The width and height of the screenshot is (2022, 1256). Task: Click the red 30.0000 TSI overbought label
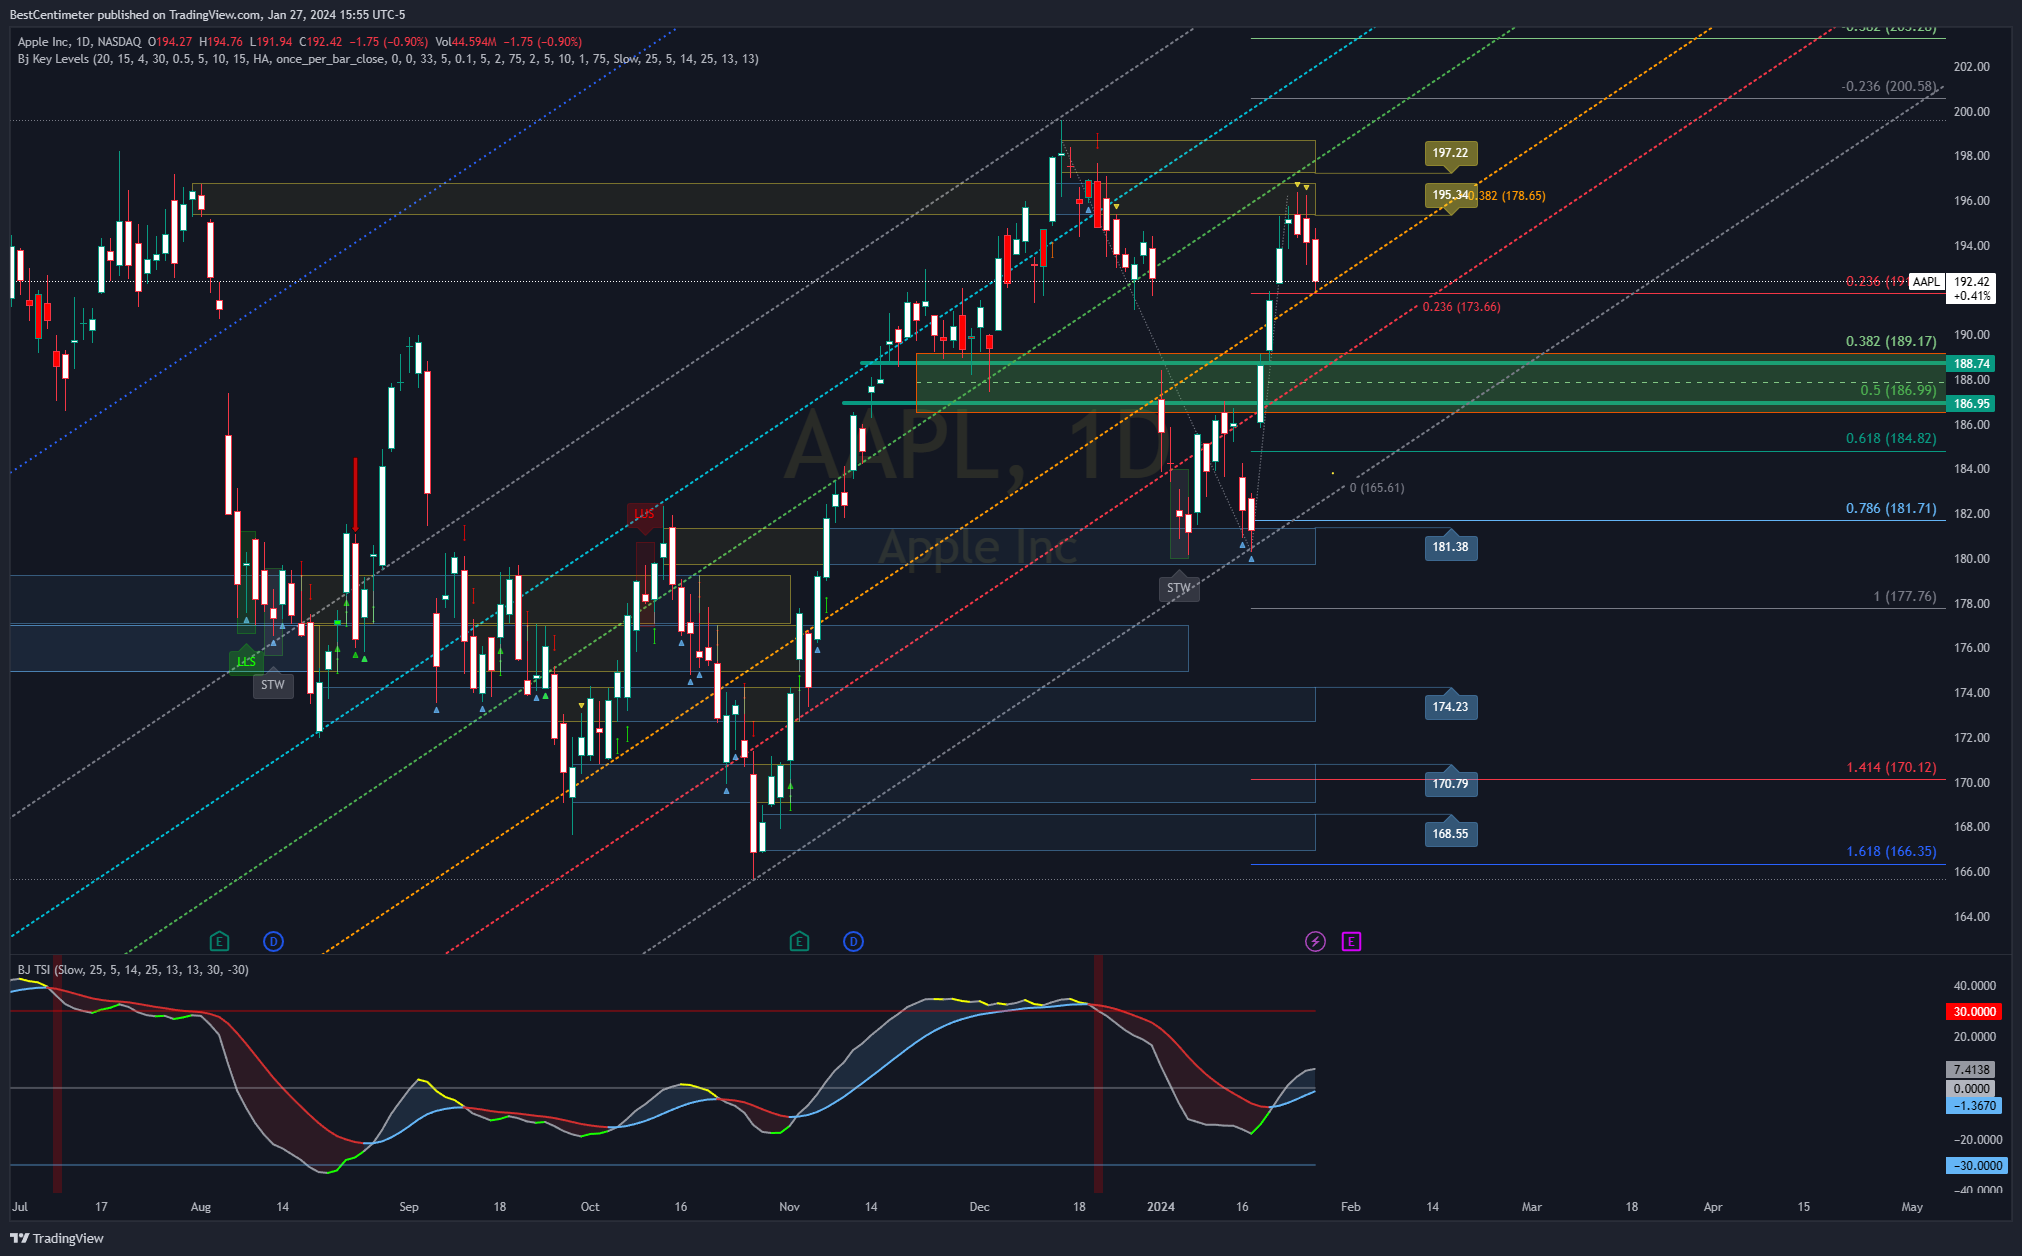click(x=1974, y=1012)
